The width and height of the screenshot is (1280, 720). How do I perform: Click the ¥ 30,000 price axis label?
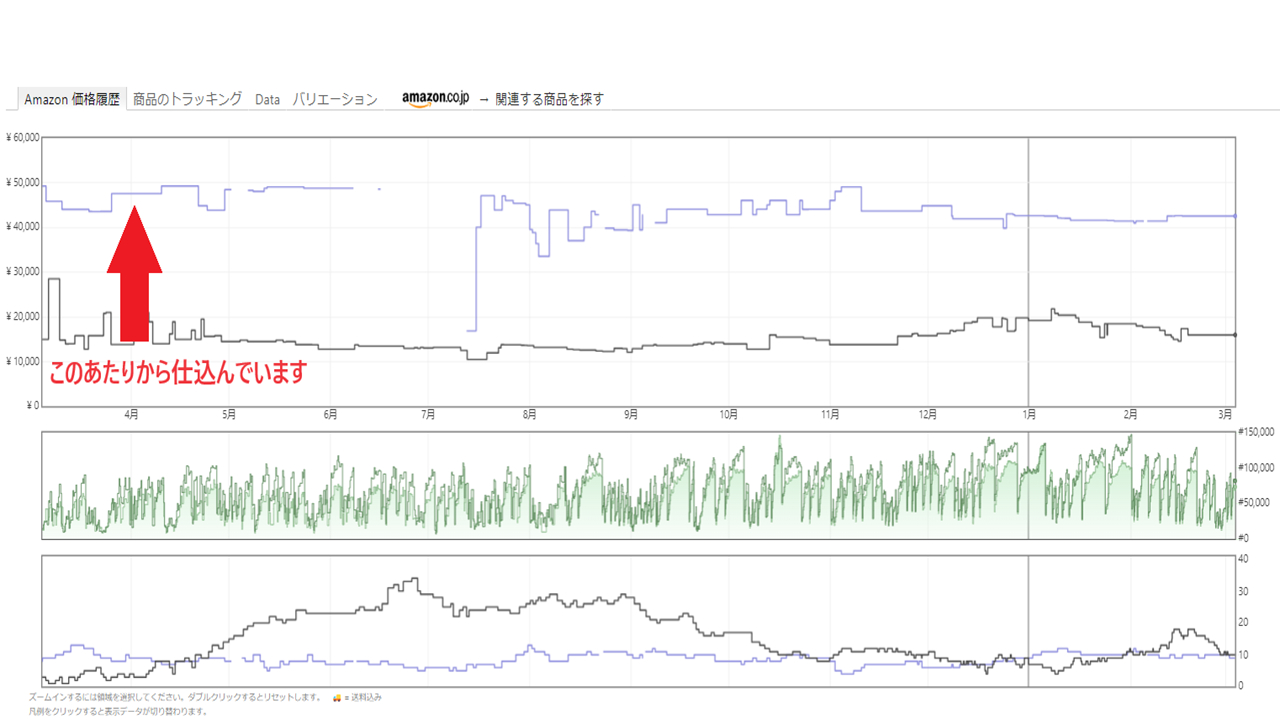coord(21,272)
